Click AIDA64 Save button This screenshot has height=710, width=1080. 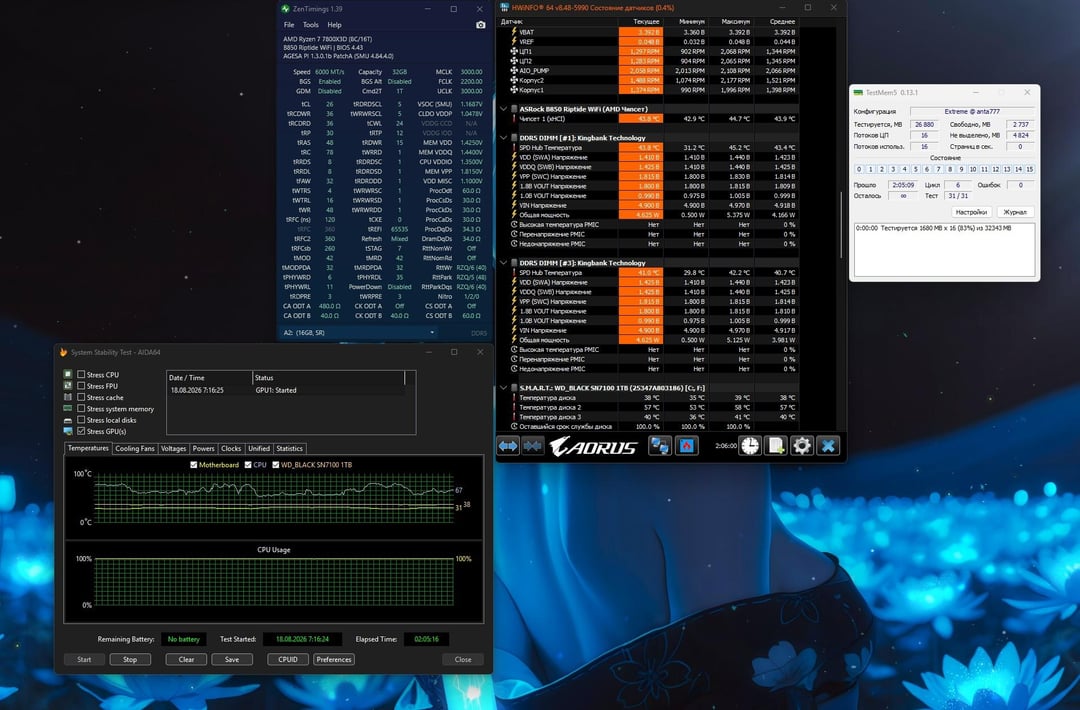232,659
